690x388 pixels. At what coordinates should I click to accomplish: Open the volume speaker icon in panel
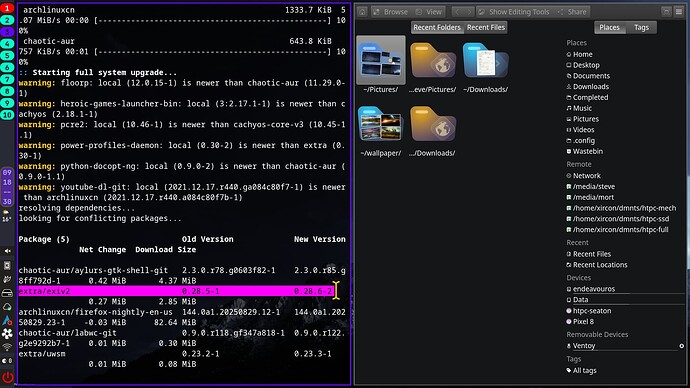pyautogui.click(x=7, y=251)
